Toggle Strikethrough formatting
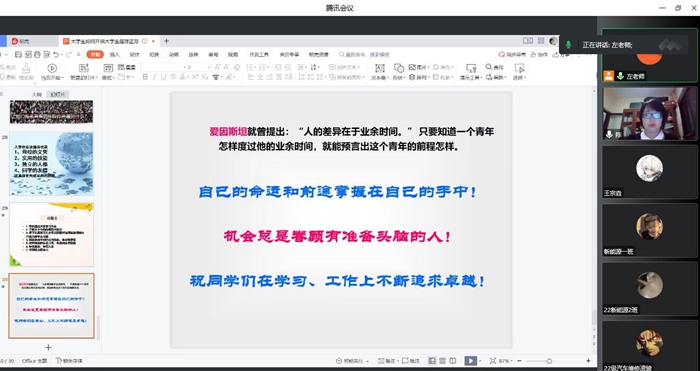Screen dimensions: 700x371 click(x=173, y=77)
